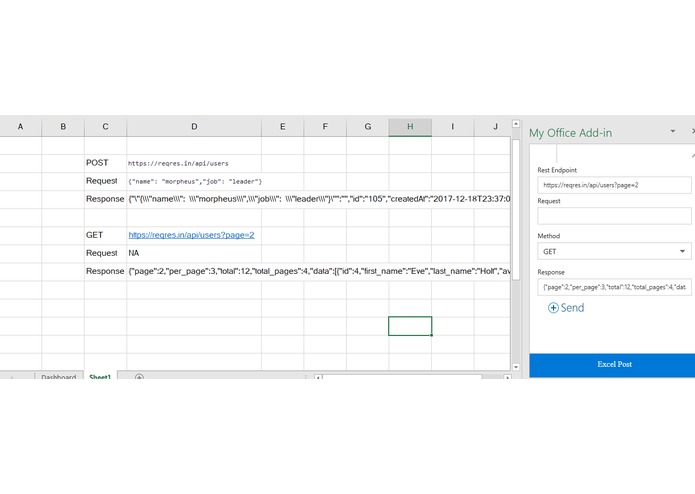Select column F header
Viewport: 695px width, 494px height.
coord(325,127)
